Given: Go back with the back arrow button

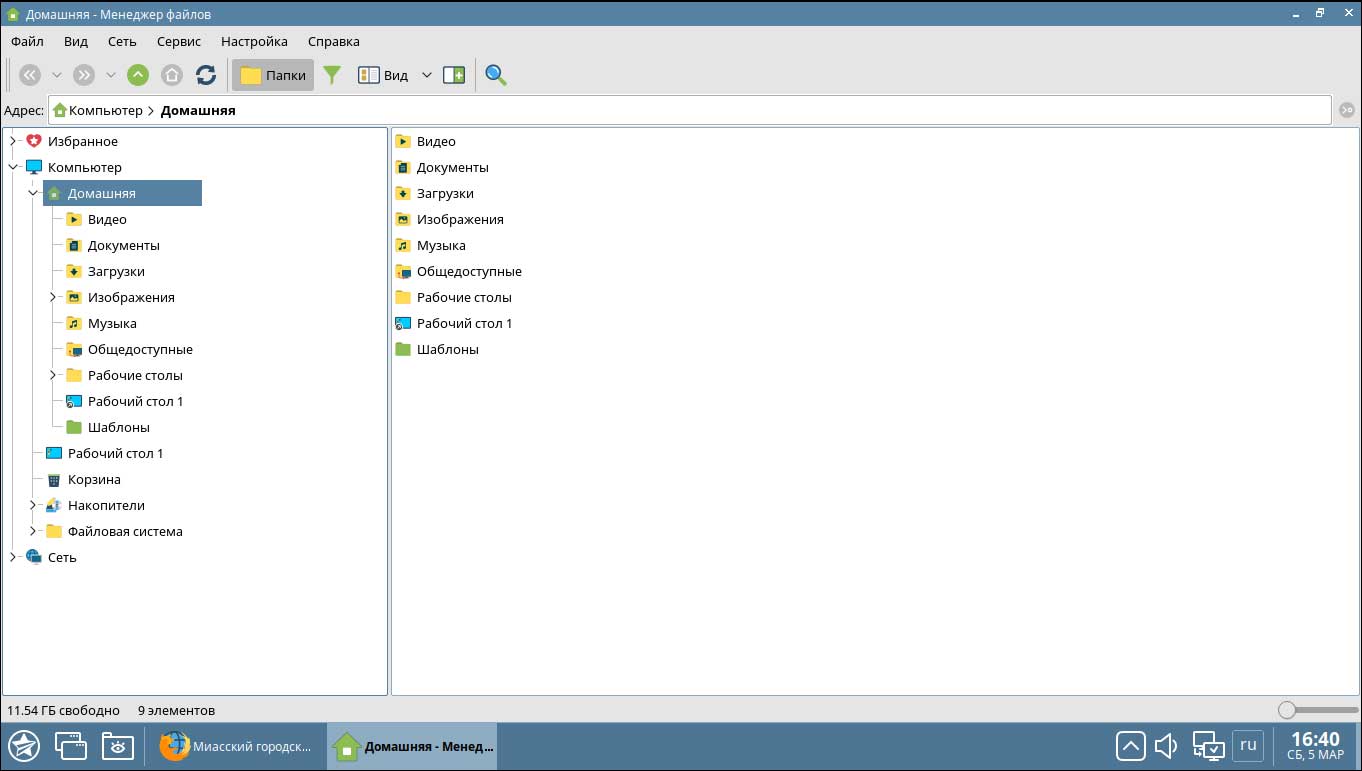Looking at the screenshot, I should (x=30, y=75).
